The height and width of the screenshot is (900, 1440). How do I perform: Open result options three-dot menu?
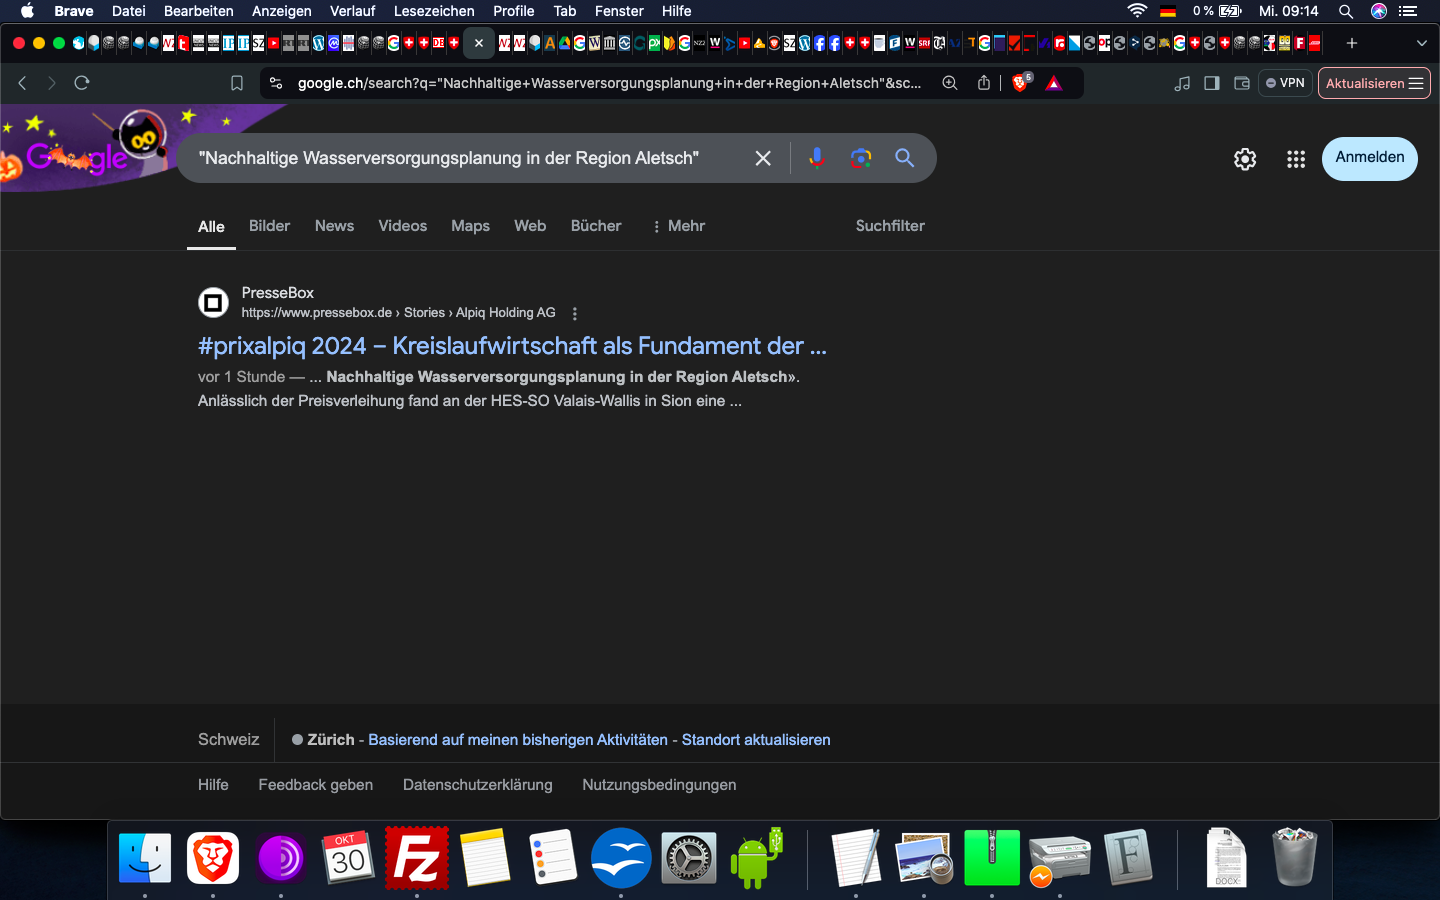pos(574,313)
